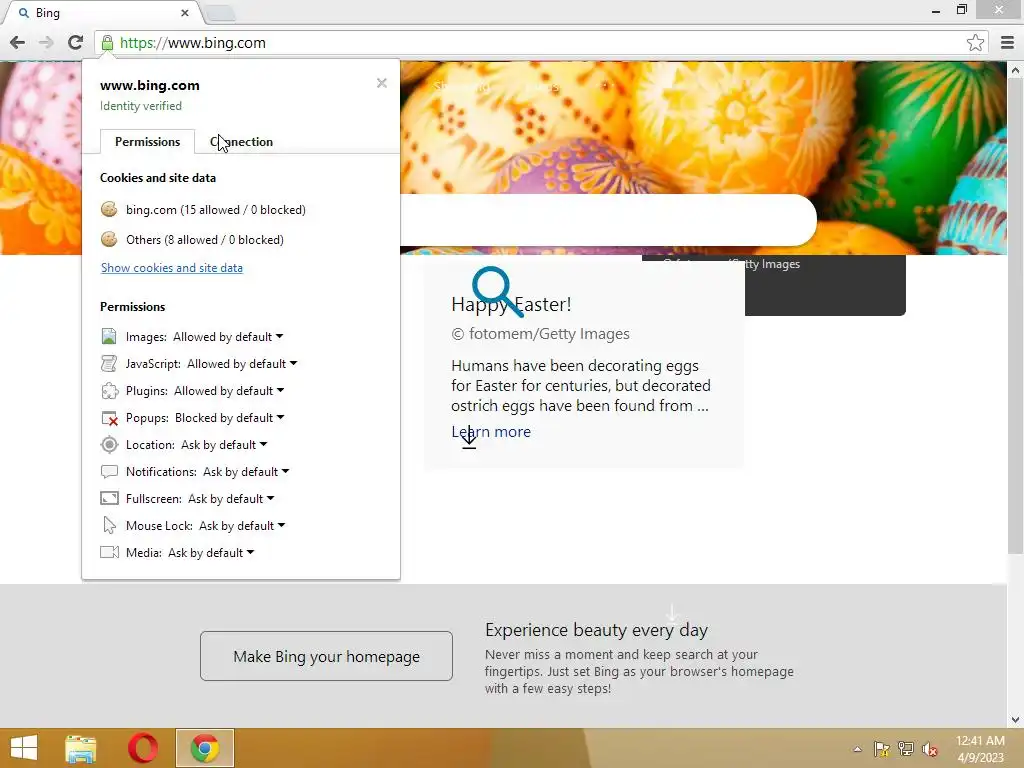Click the Chrome taskbar icon
Image resolution: width=1024 pixels, height=768 pixels.
click(204, 748)
